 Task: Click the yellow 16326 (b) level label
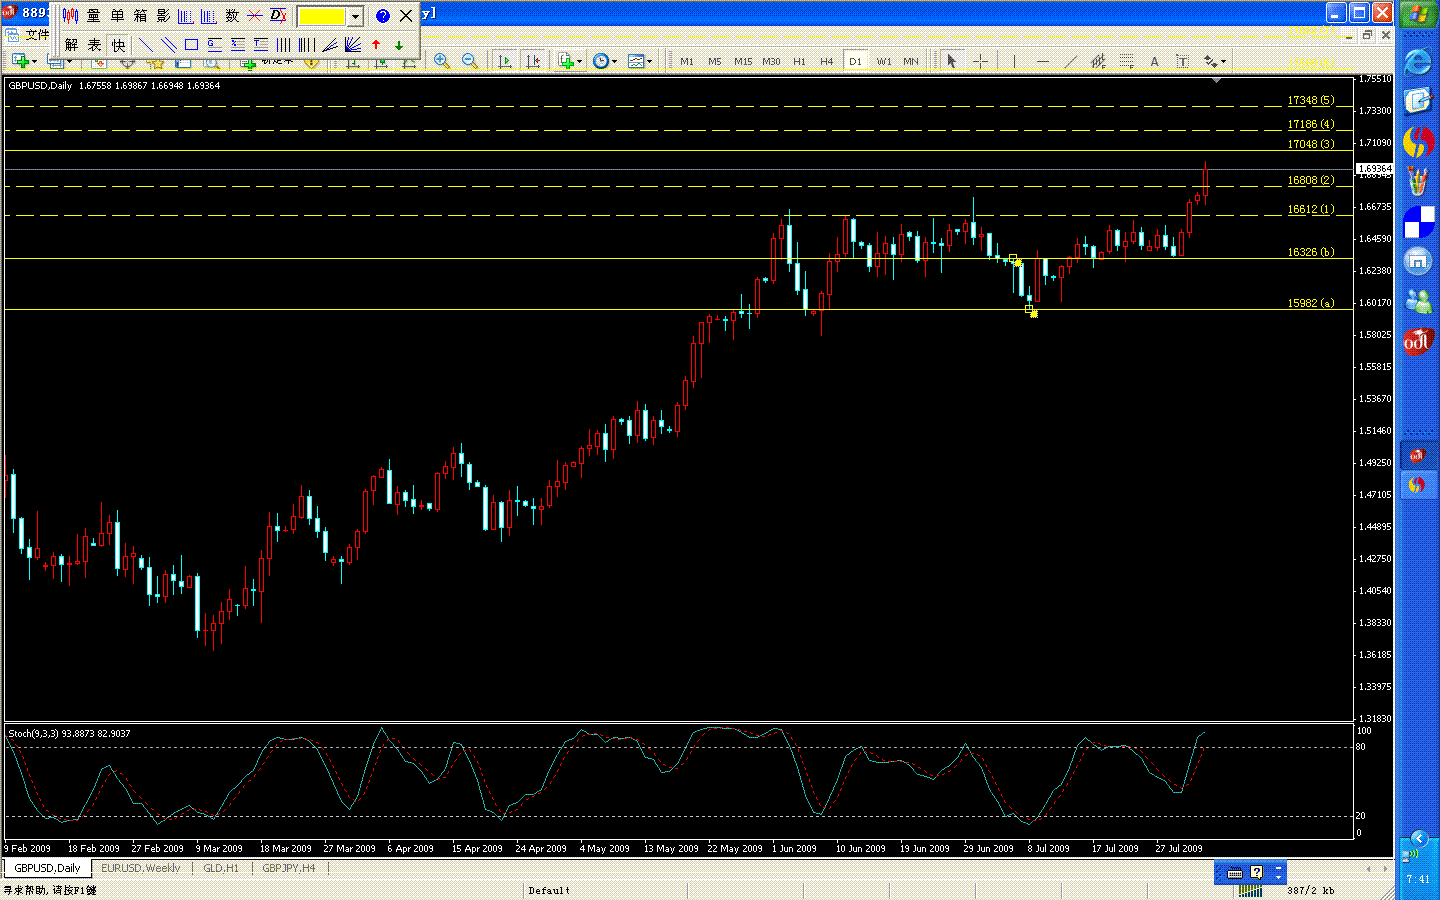[1310, 252]
